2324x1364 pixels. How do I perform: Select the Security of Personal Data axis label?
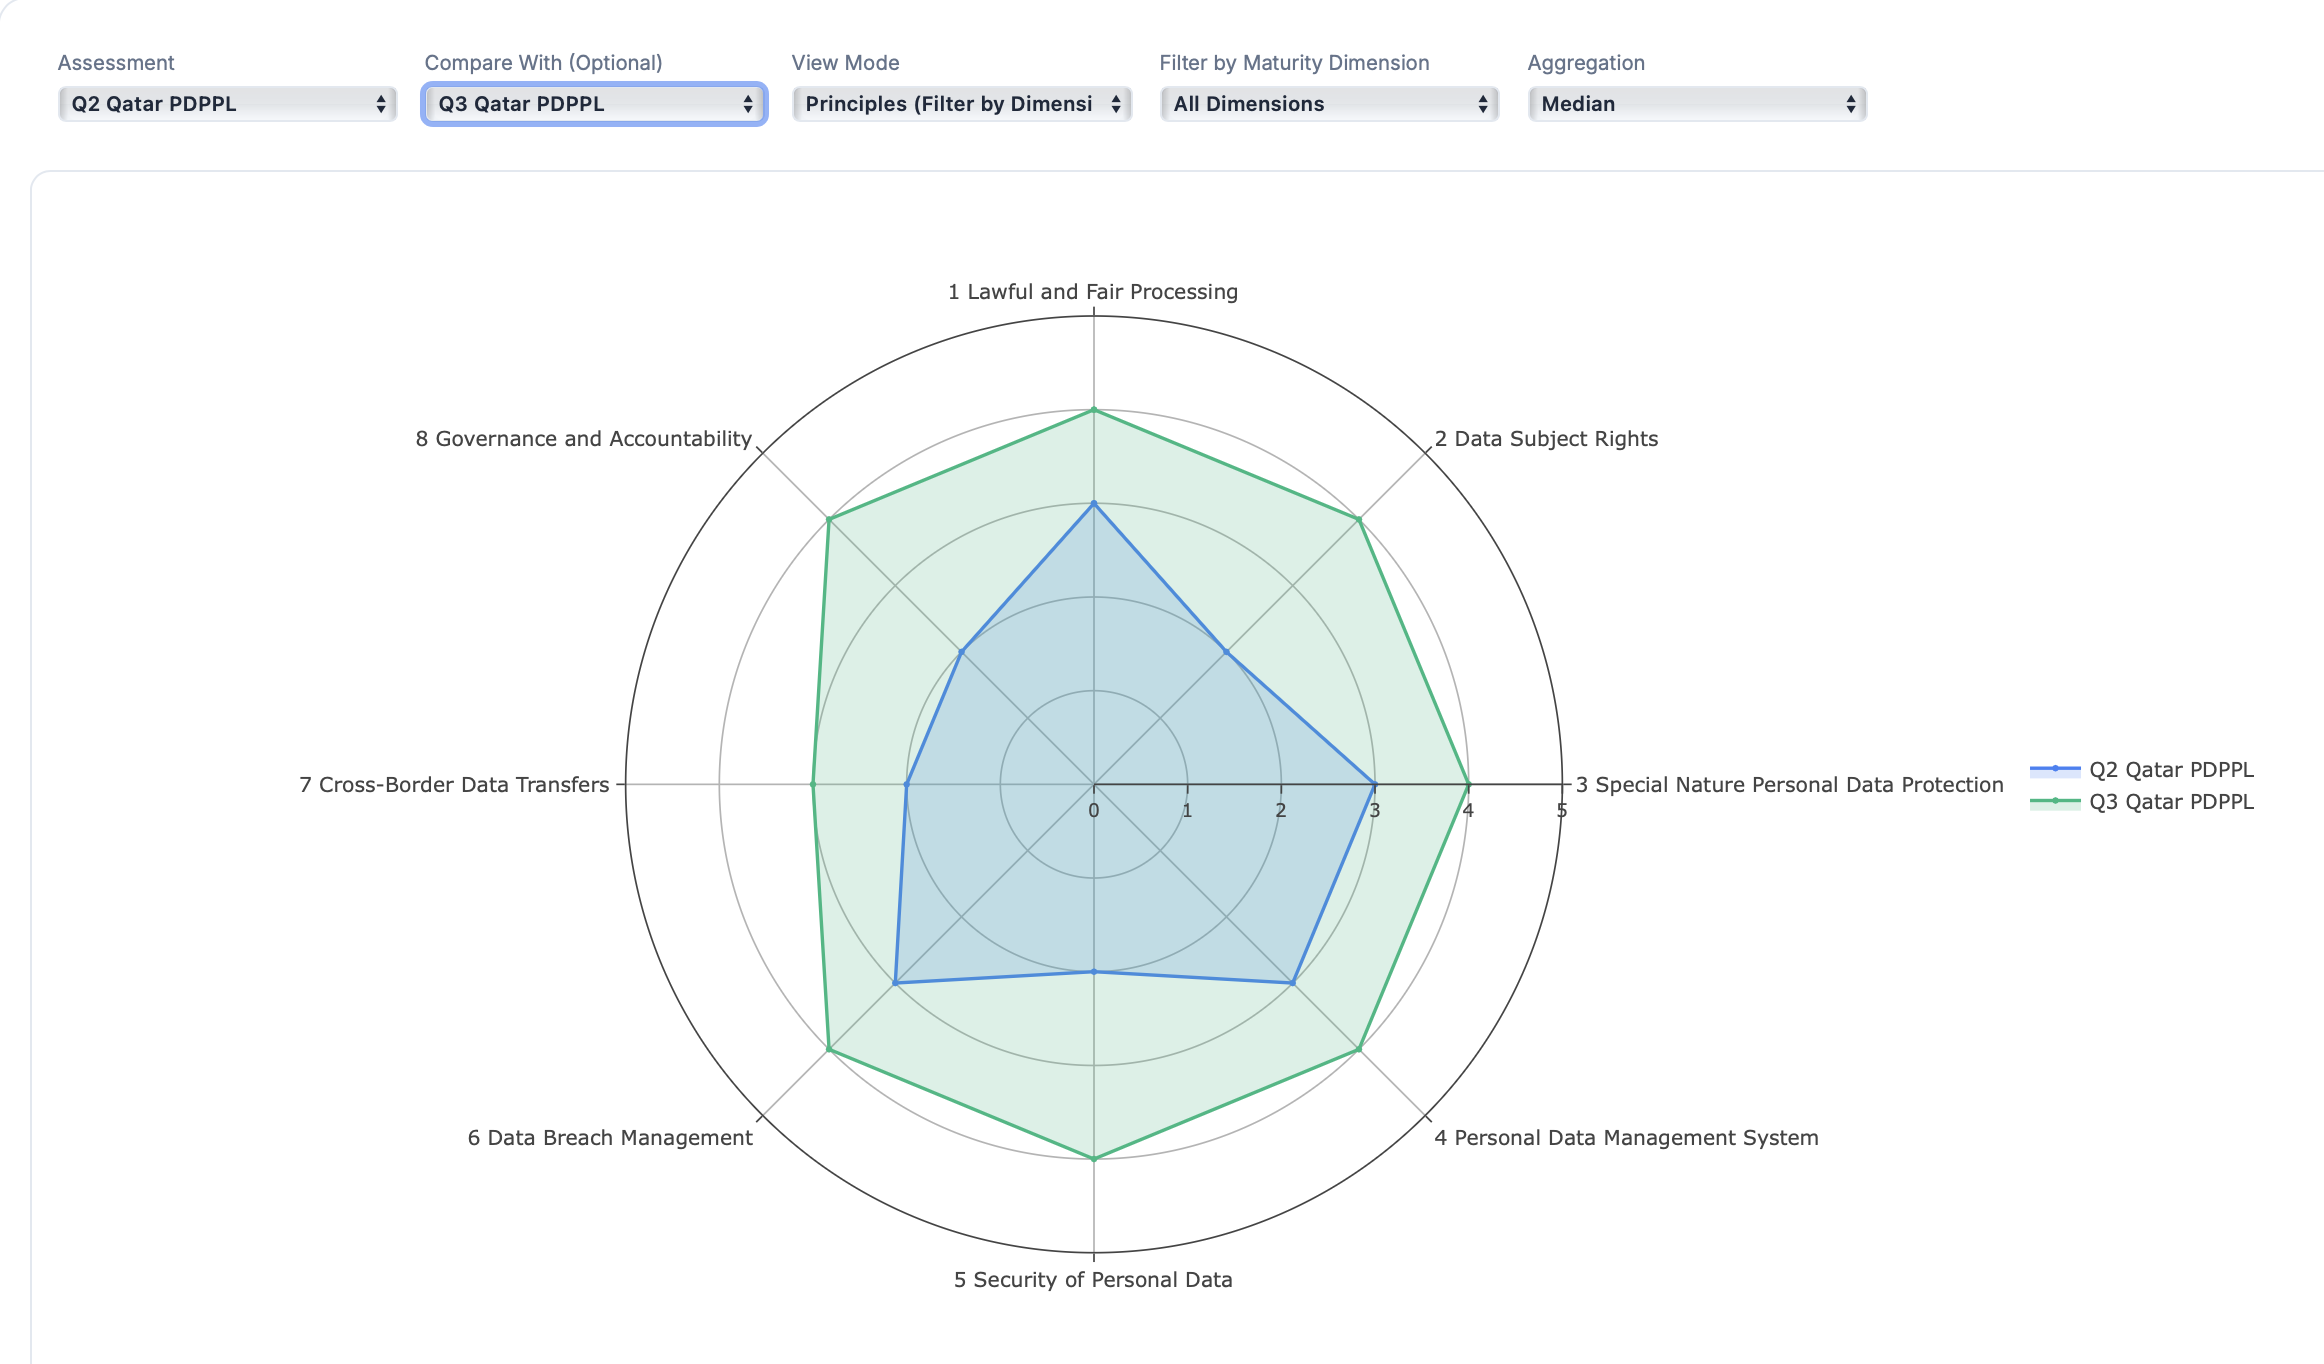pyautogui.click(x=1093, y=1278)
